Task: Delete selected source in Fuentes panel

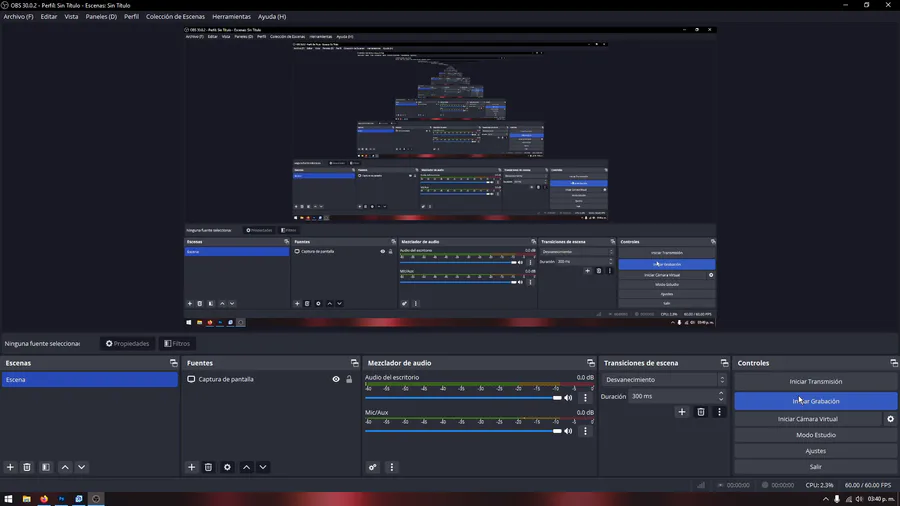Action: point(208,467)
